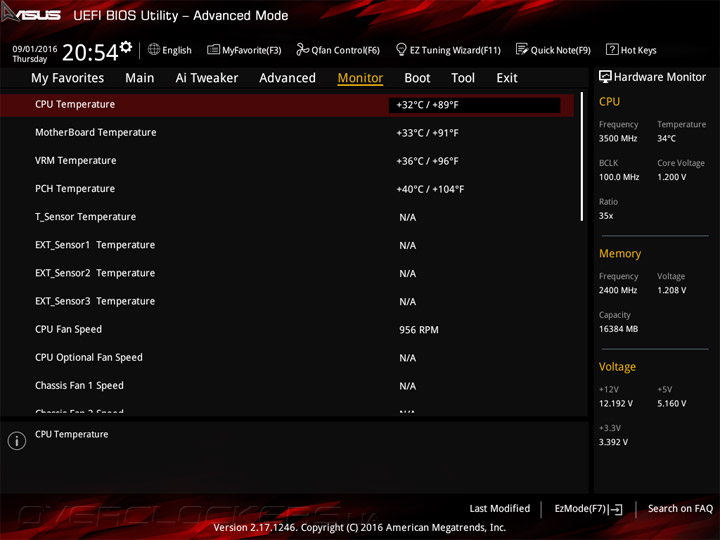Click the 3500 MHz CPU frequency value
720x540 pixels.
pyautogui.click(x=618, y=138)
